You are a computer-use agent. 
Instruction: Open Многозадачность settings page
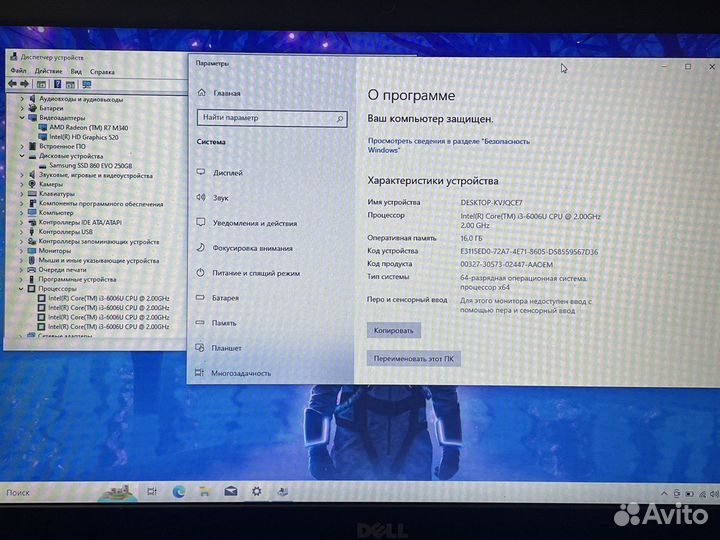point(233,373)
